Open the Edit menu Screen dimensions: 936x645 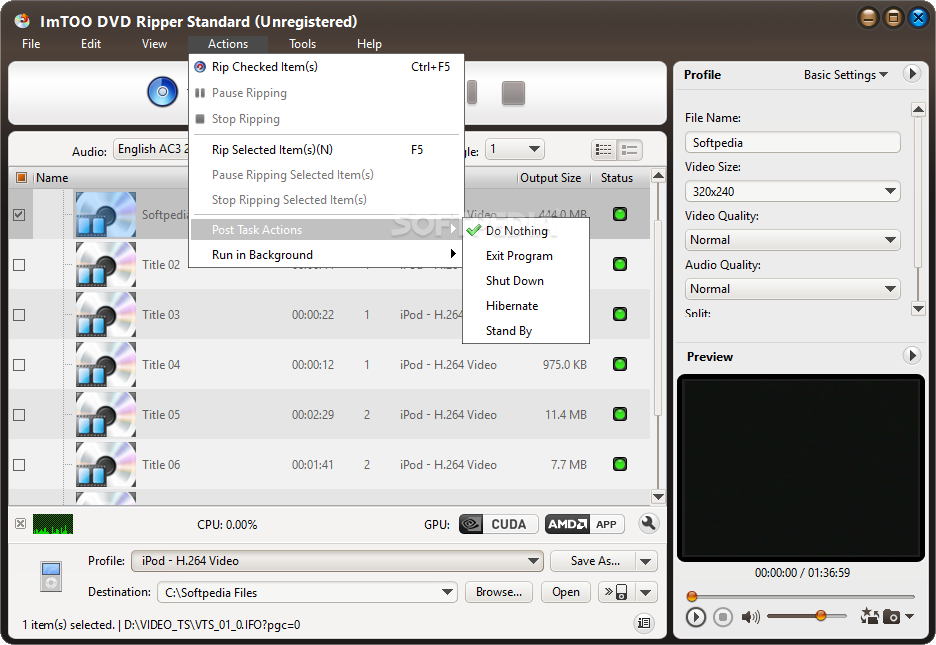[x=91, y=44]
